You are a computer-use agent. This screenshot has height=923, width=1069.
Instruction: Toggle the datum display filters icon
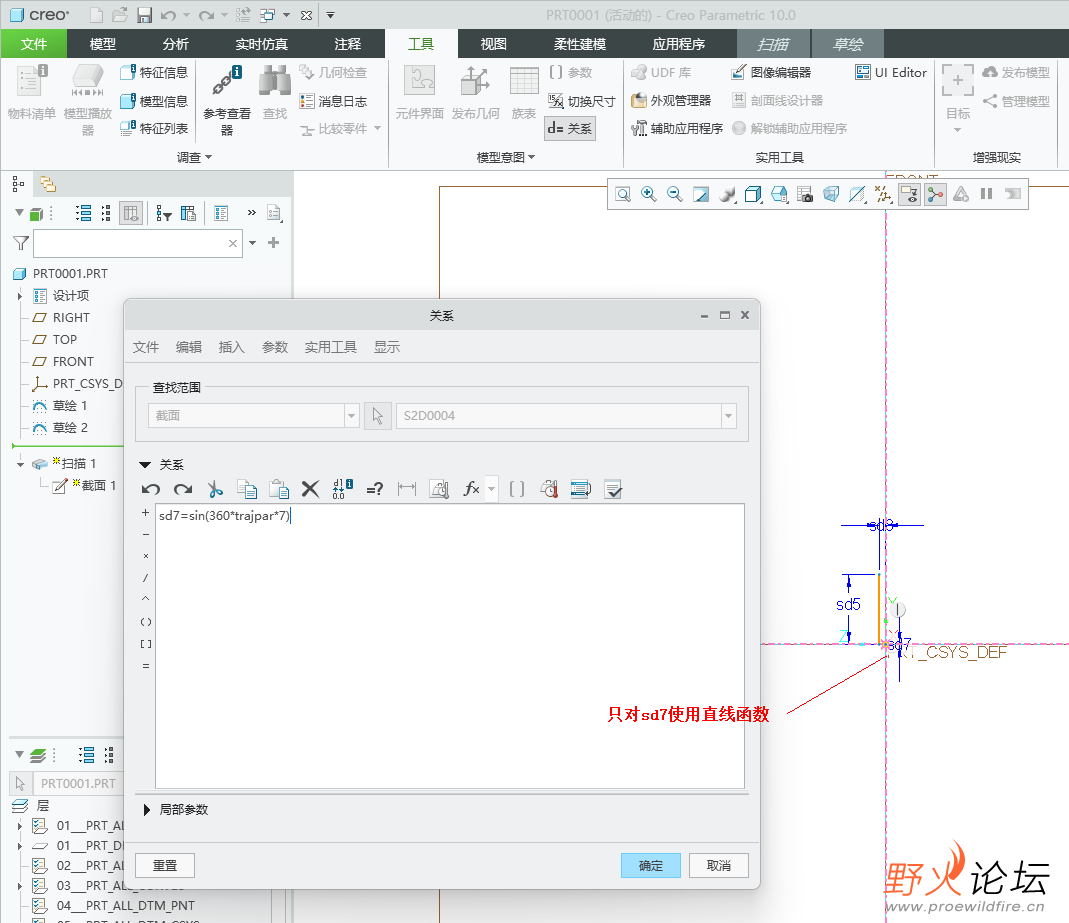(x=884, y=194)
